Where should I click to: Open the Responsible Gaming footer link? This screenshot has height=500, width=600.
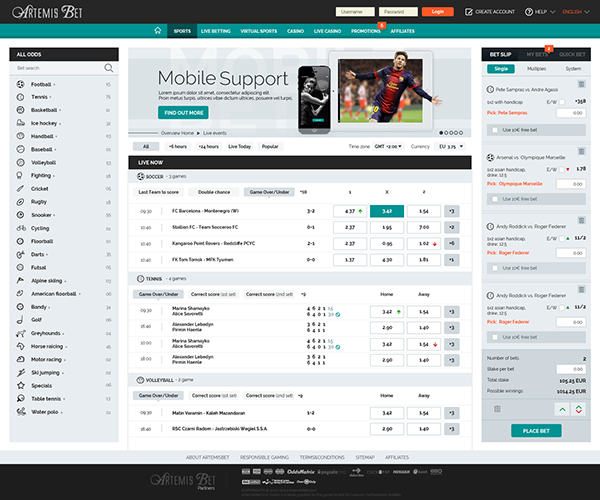pos(264,458)
